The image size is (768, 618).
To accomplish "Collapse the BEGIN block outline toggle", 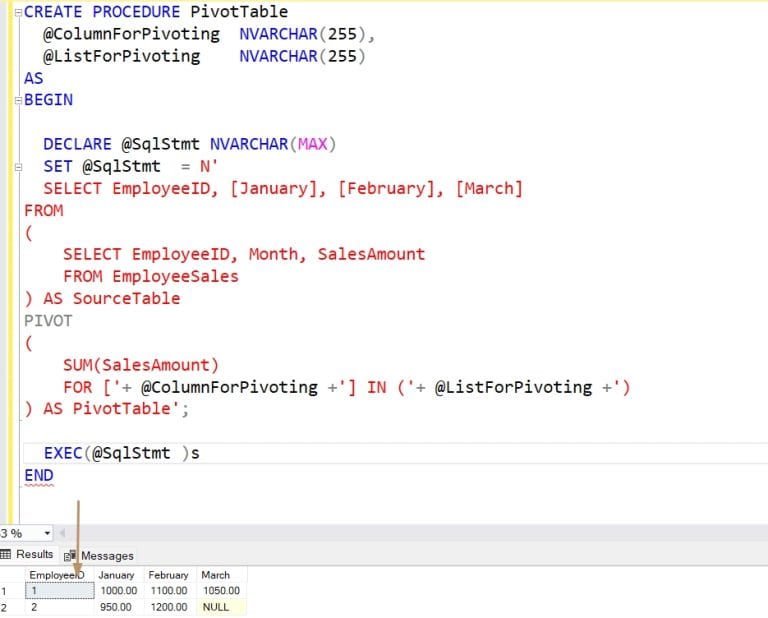I will coord(18,101).
